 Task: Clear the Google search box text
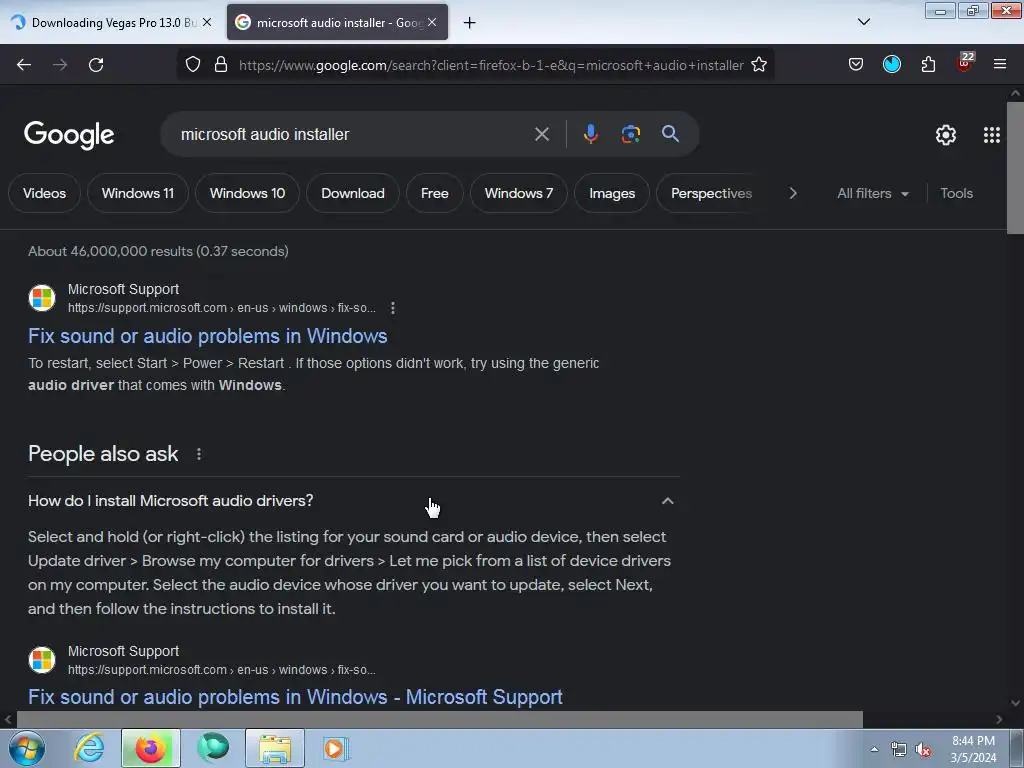[x=541, y=134]
